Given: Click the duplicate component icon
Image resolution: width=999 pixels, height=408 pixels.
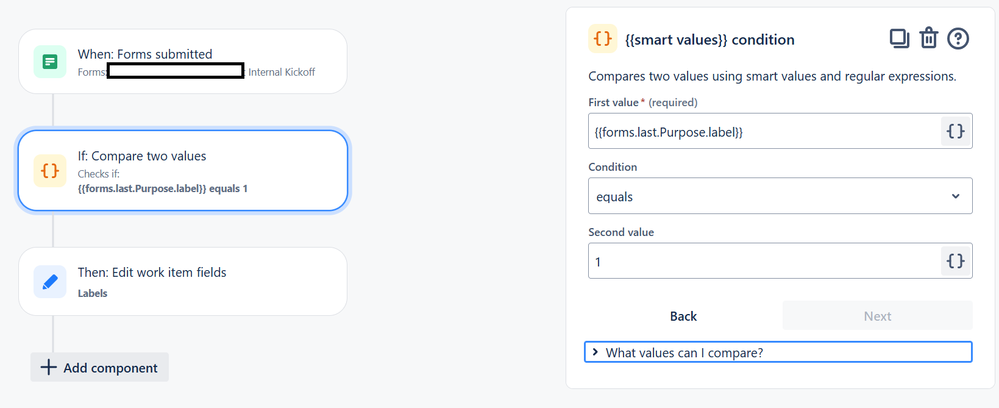Looking at the screenshot, I should click(899, 39).
